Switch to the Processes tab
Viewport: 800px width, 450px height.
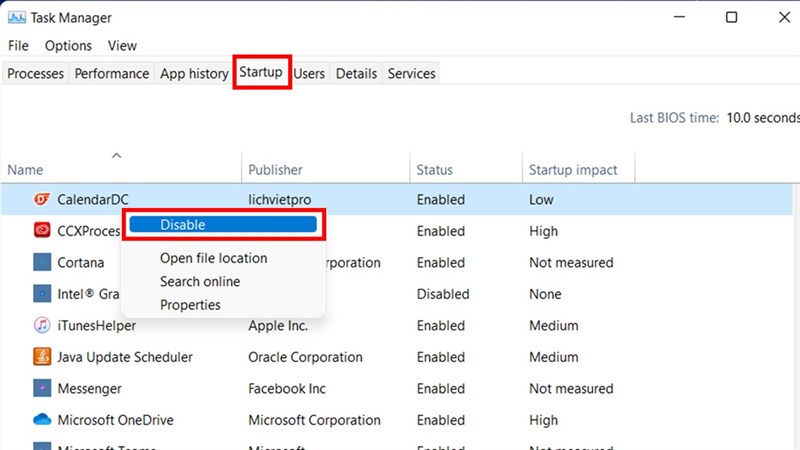point(36,74)
